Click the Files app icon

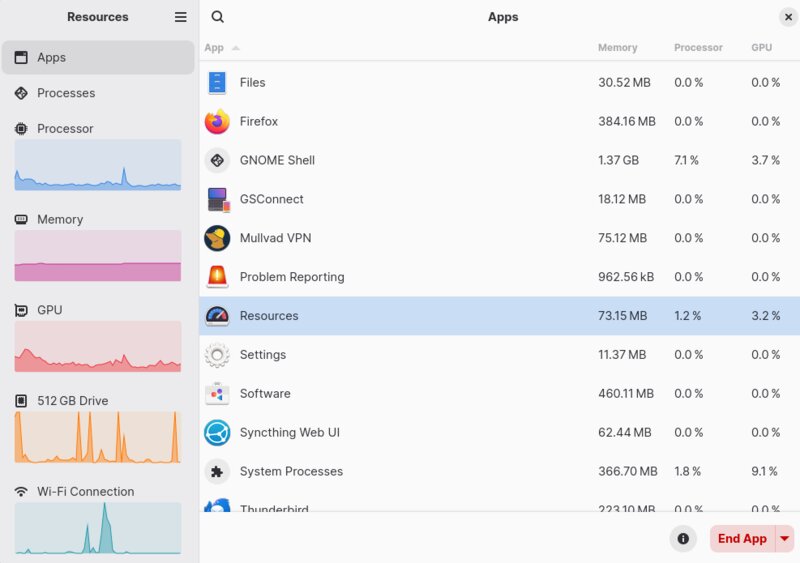(217, 83)
